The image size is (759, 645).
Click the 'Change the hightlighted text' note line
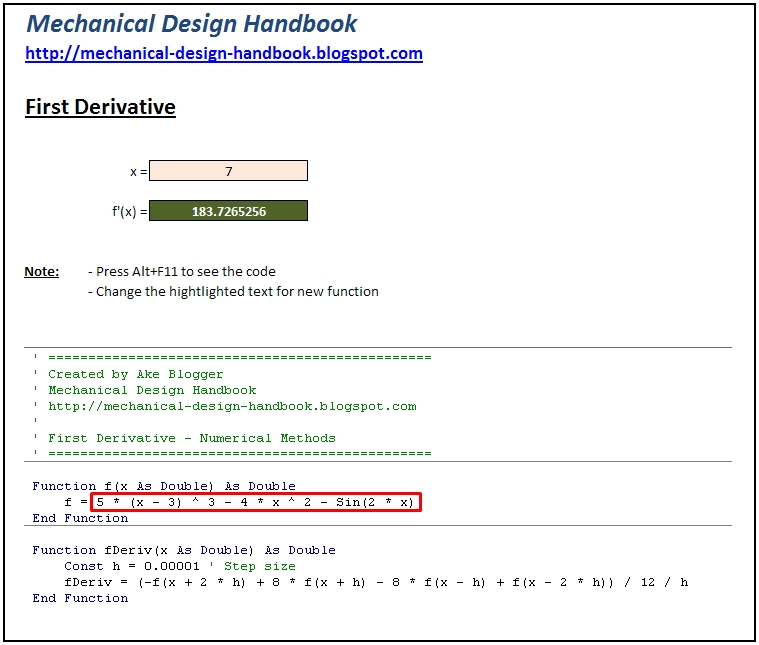click(x=233, y=292)
